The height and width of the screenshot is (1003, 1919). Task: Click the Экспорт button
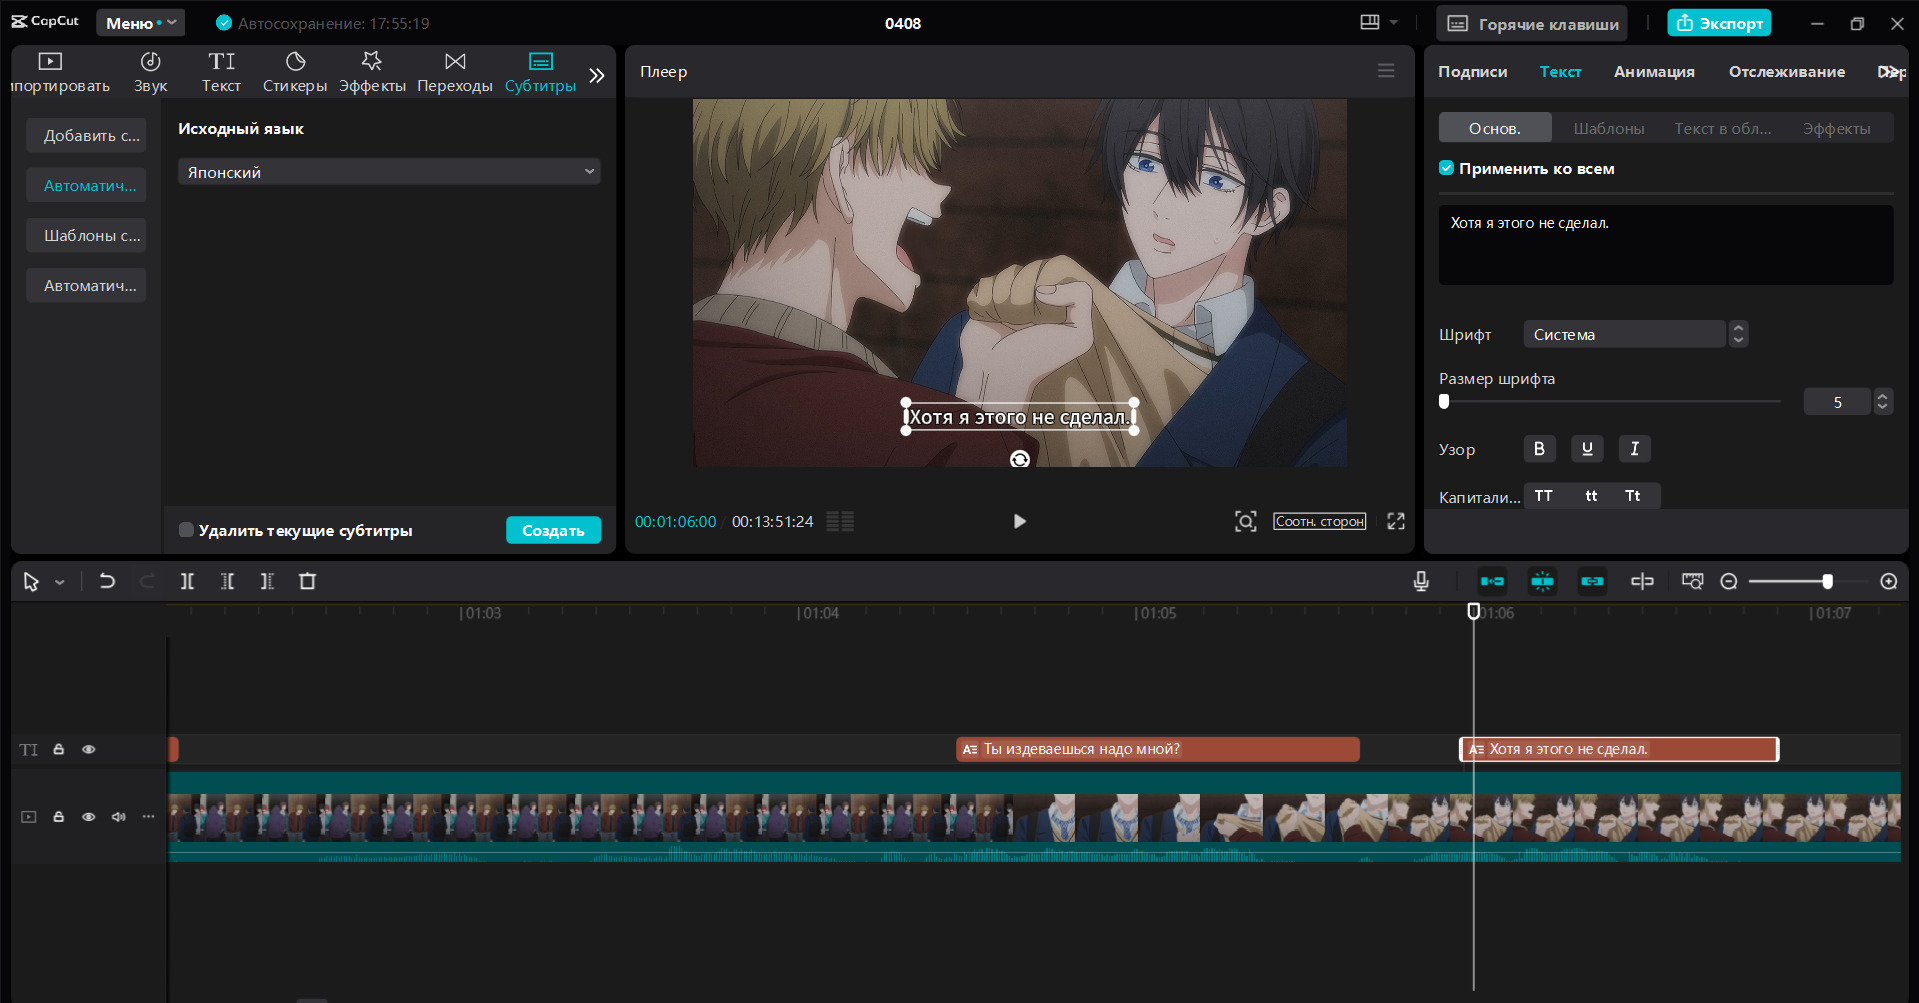pyautogui.click(x=1718, y=23)
